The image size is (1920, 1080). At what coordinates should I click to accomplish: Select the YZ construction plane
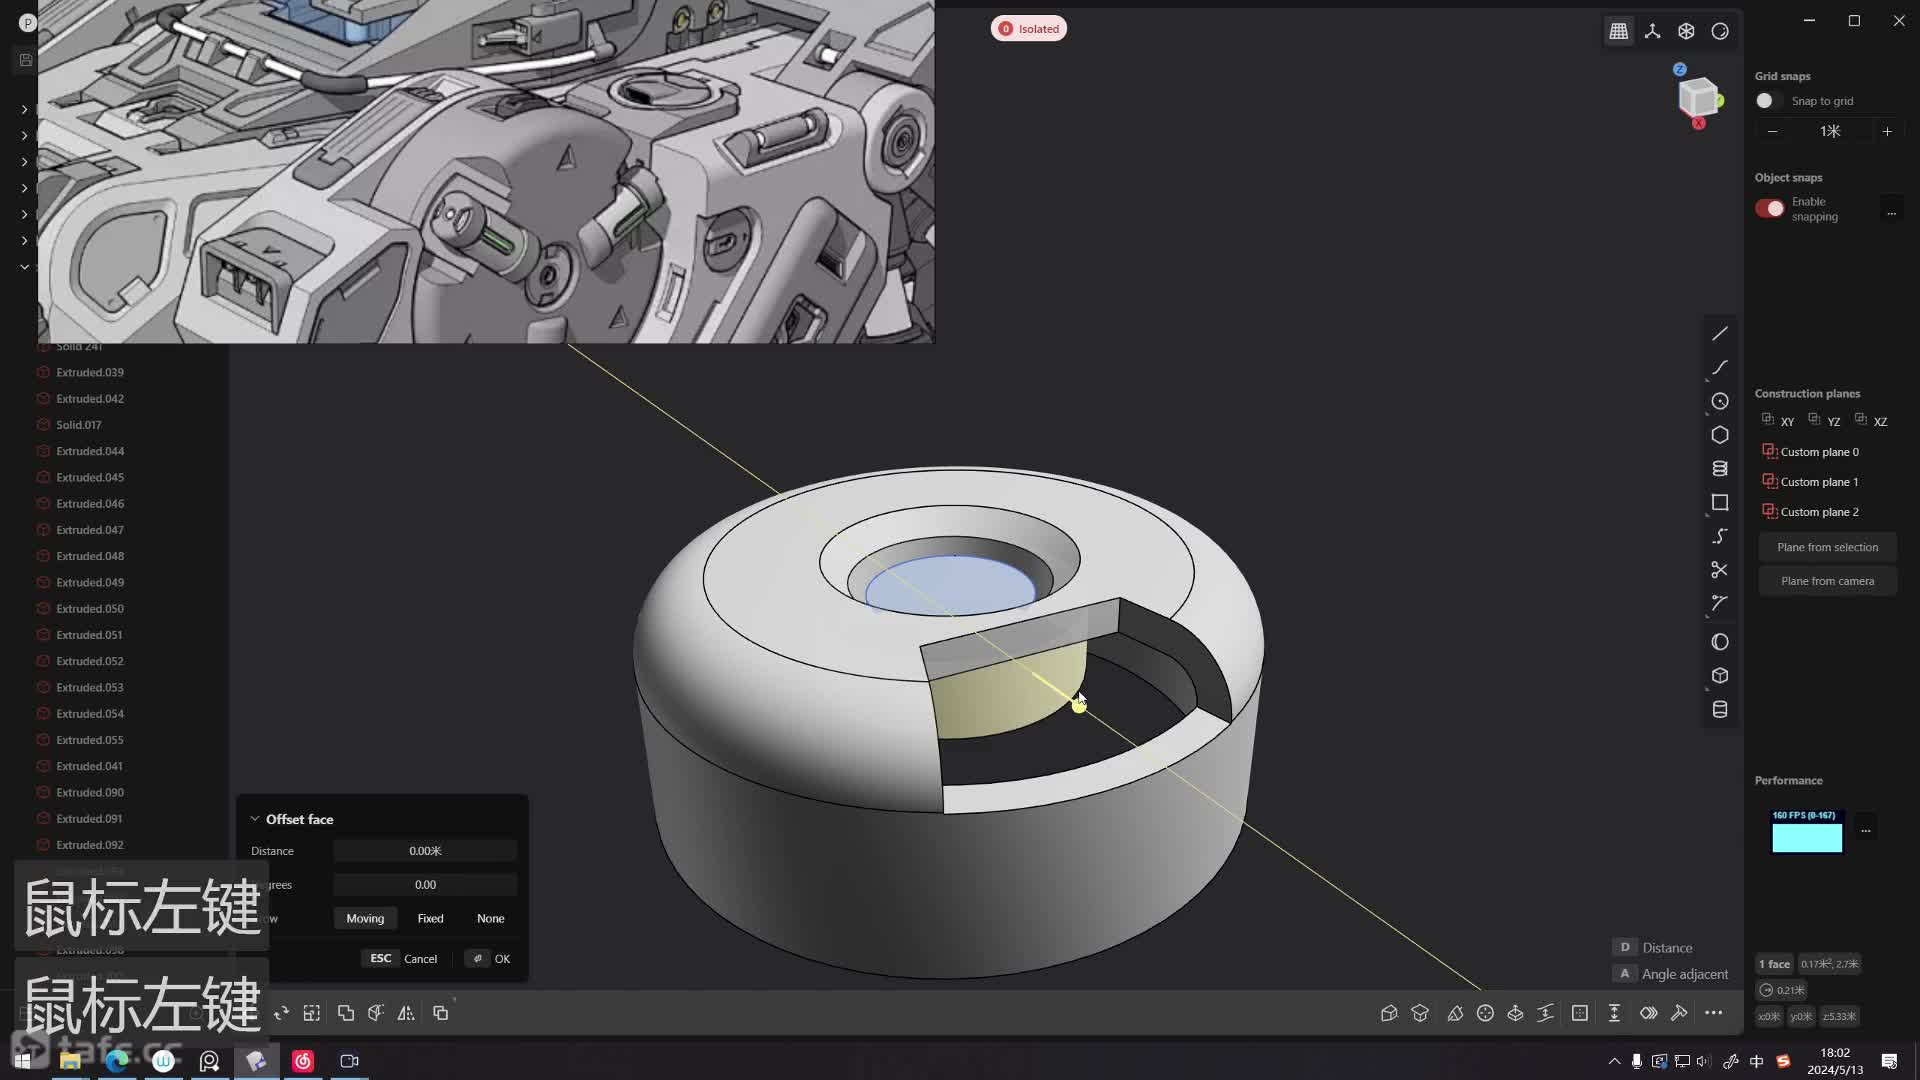1824,421
